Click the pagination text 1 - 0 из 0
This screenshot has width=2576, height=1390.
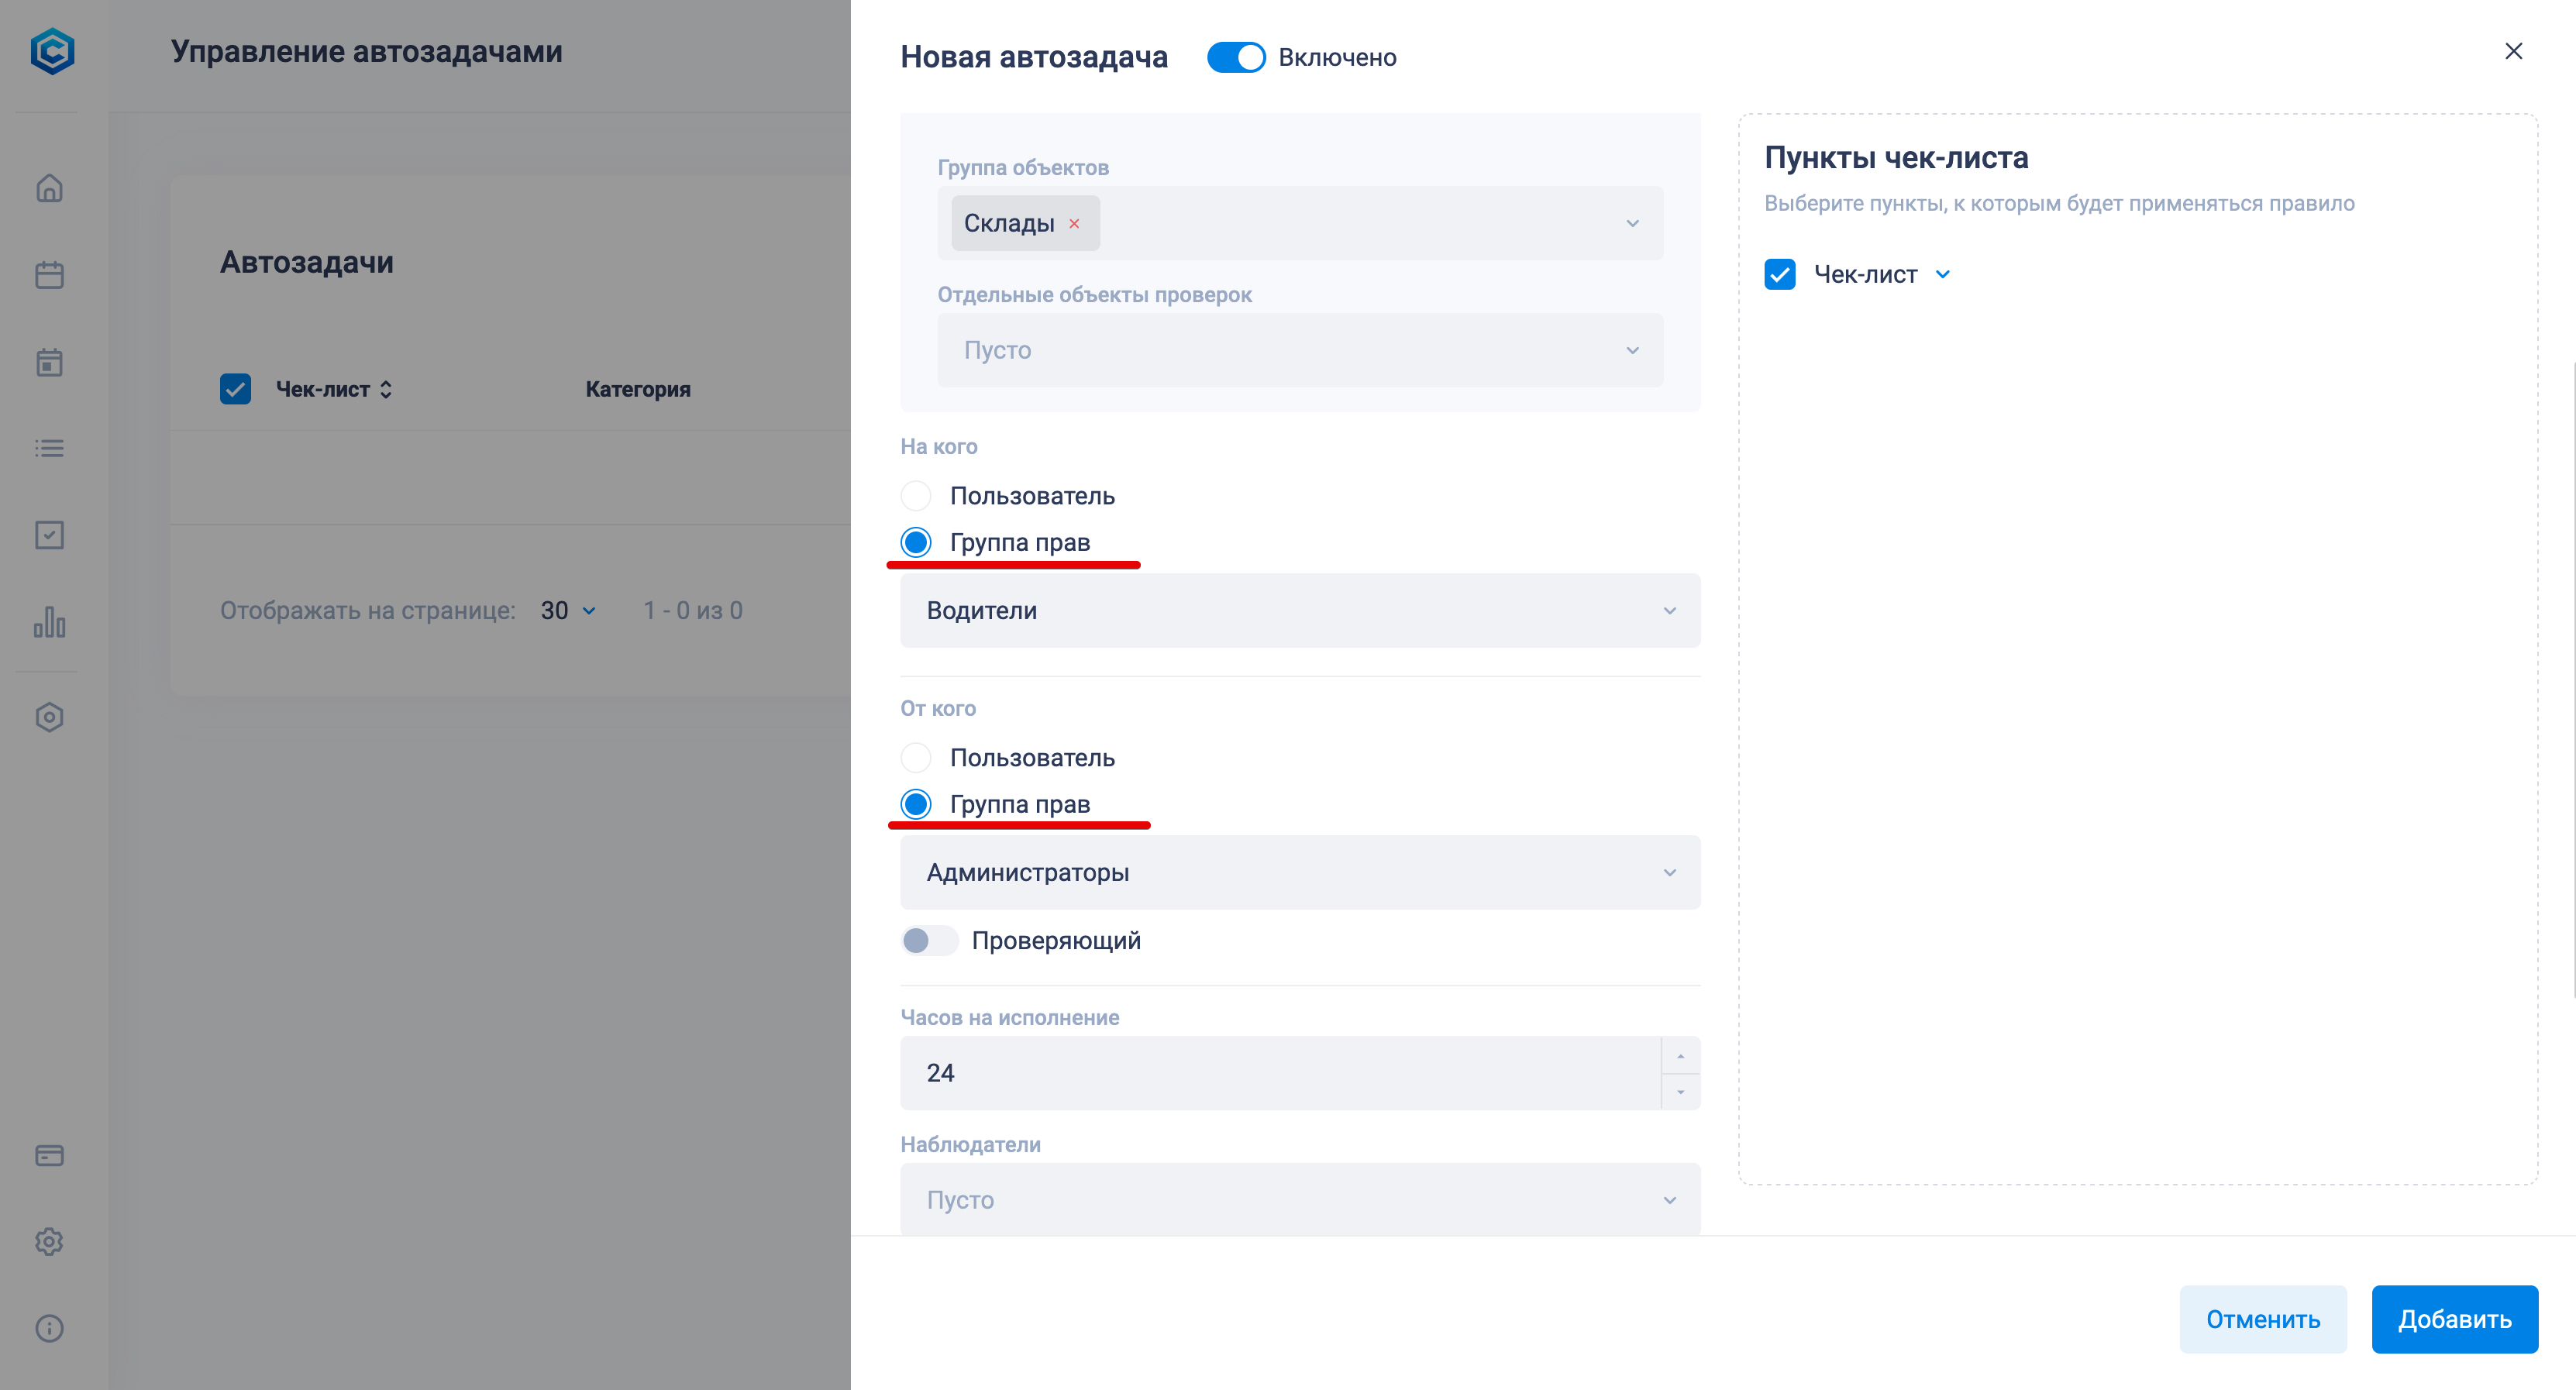click(x=693, y=611)
